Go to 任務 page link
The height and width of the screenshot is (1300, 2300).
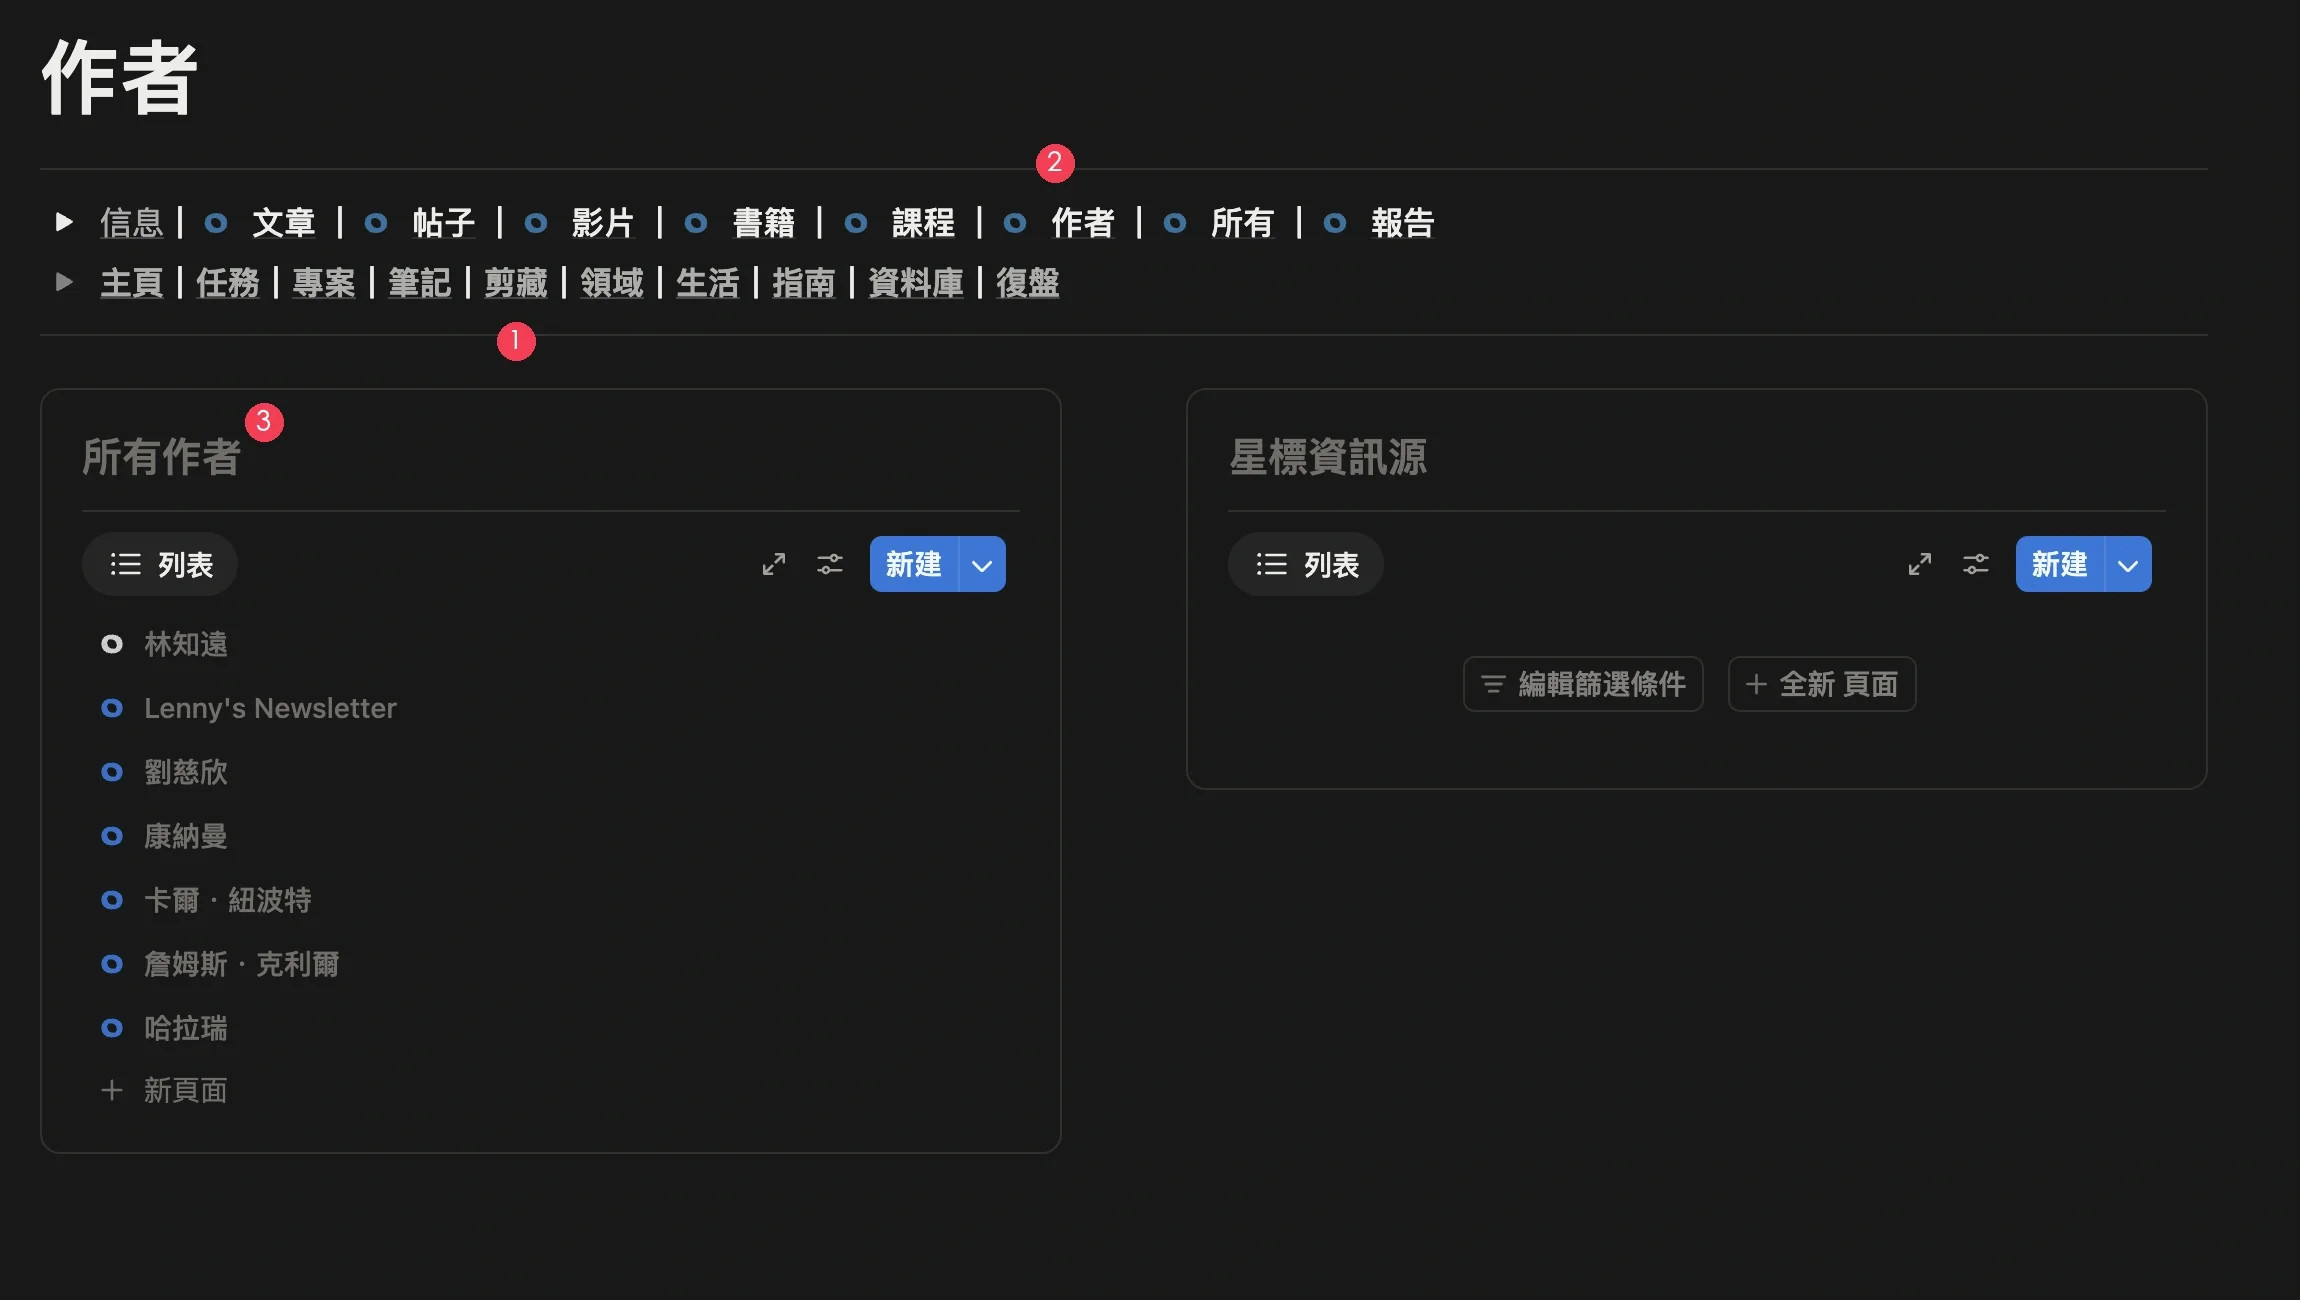click(228, 283)
